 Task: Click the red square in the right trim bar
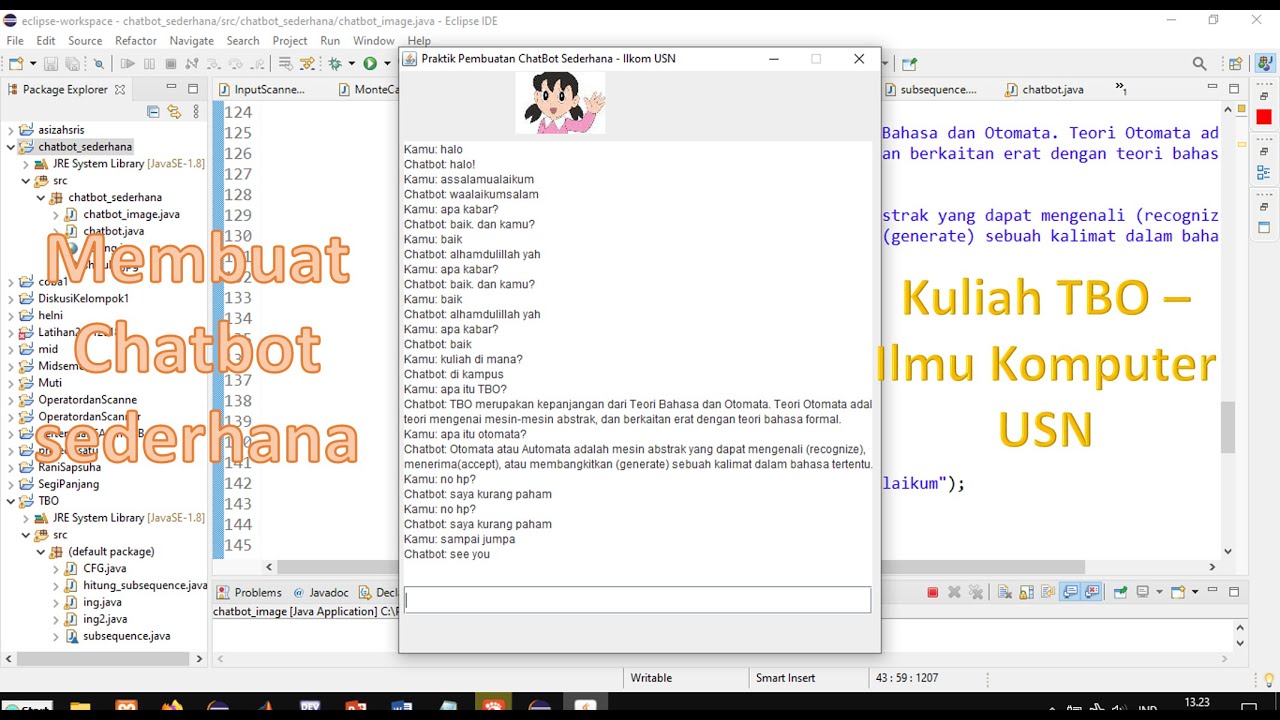pyautogui.click(x=1264, y=118)
